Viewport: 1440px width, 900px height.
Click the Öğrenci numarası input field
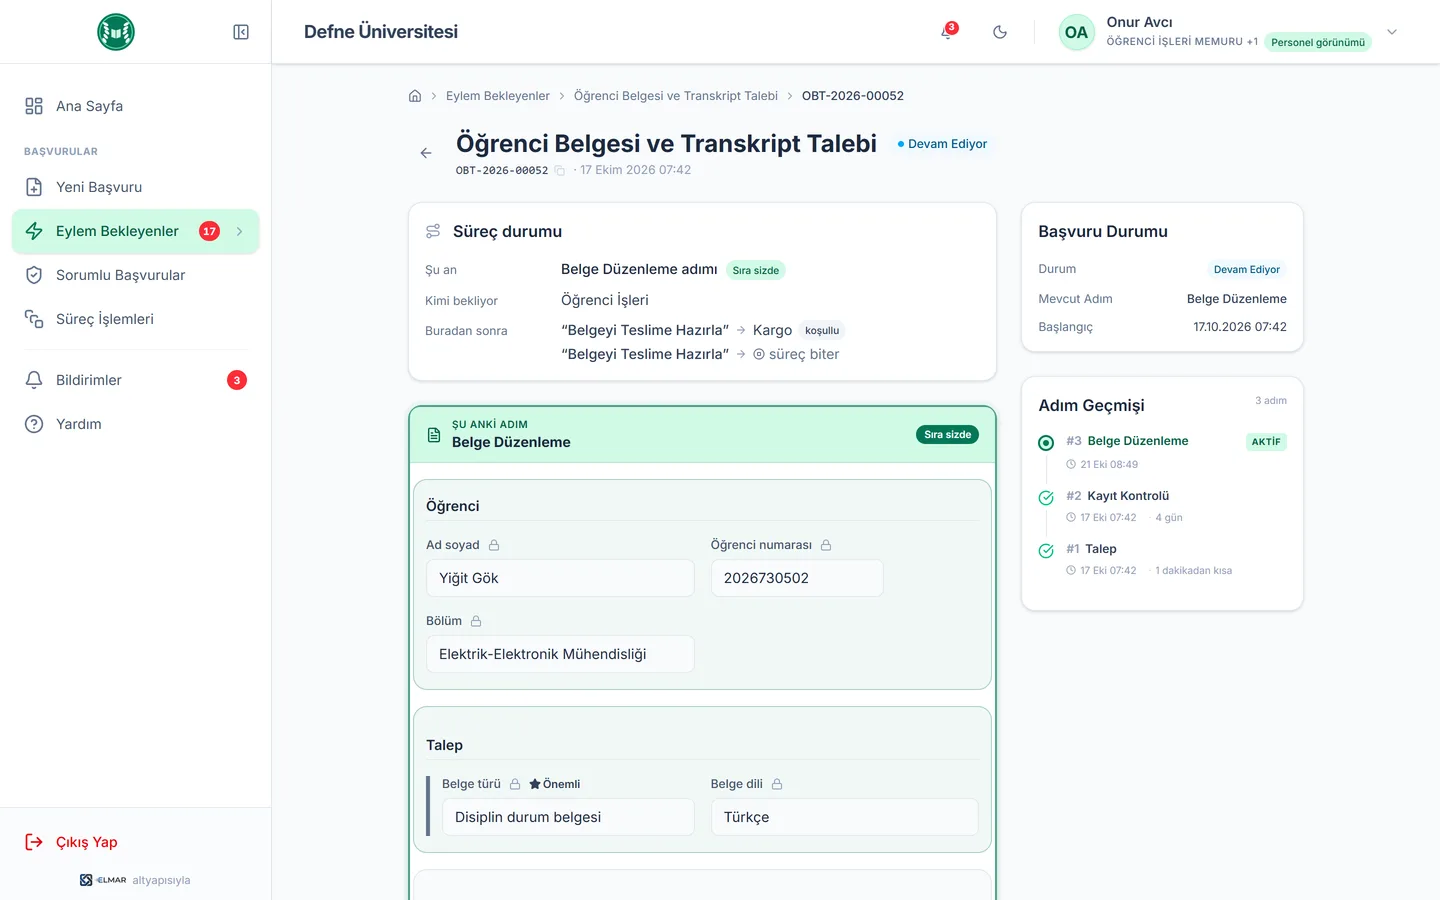pos(797,578)
